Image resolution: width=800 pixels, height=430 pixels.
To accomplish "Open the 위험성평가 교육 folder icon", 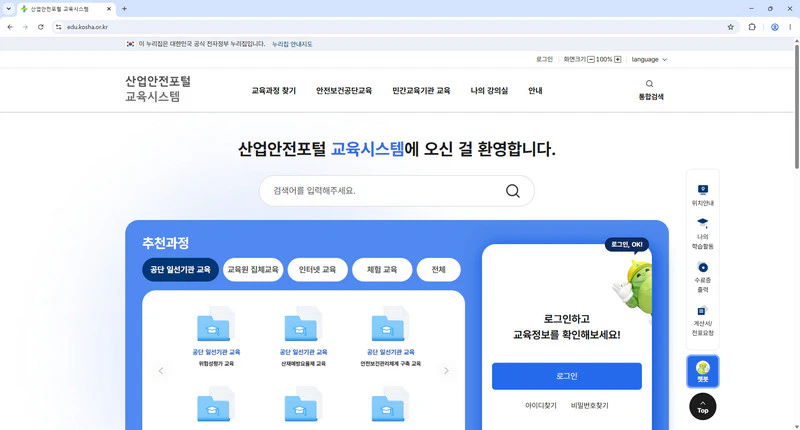I will [215, 324].
